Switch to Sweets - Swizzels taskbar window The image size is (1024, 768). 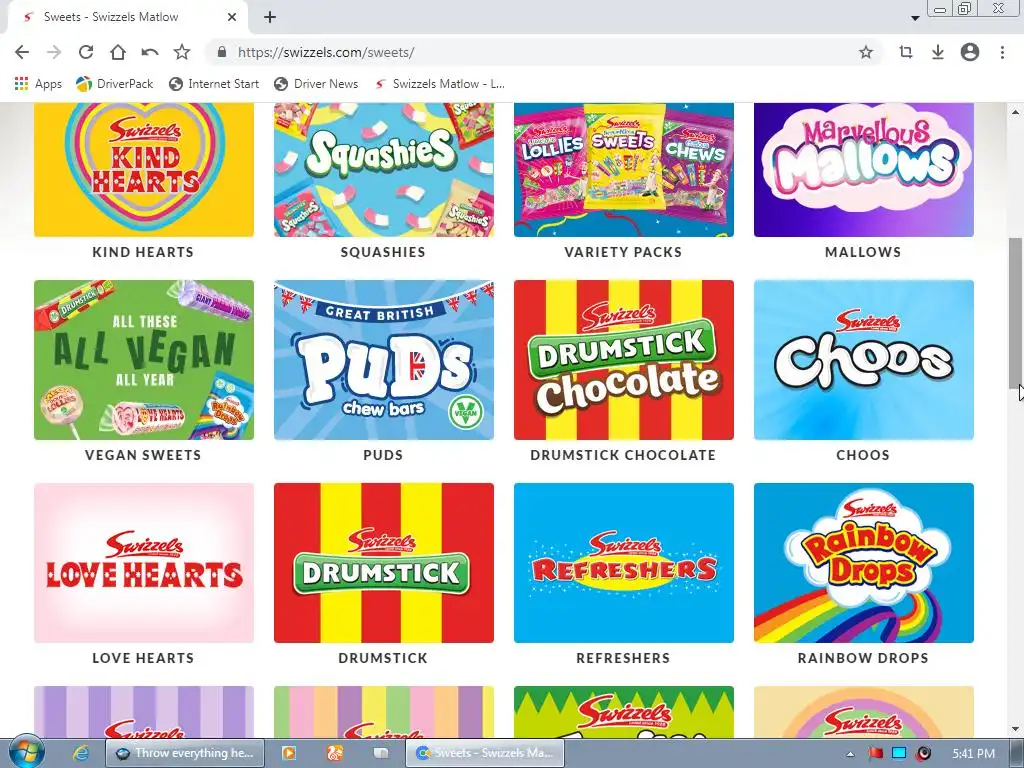point(485,753)
